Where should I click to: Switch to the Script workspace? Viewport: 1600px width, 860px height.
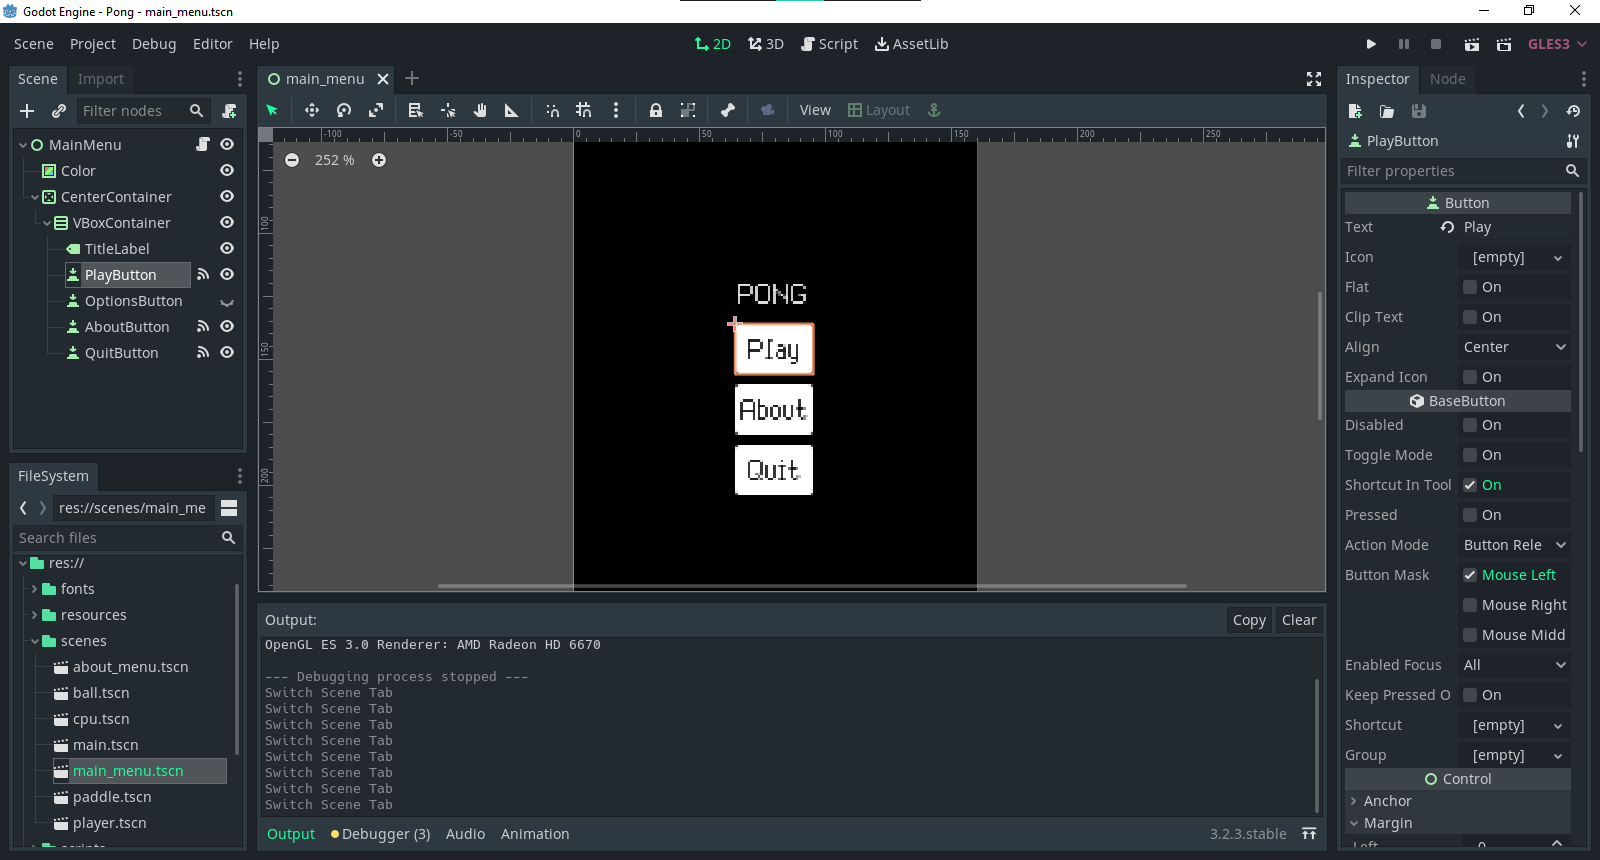tap(829, 44)
